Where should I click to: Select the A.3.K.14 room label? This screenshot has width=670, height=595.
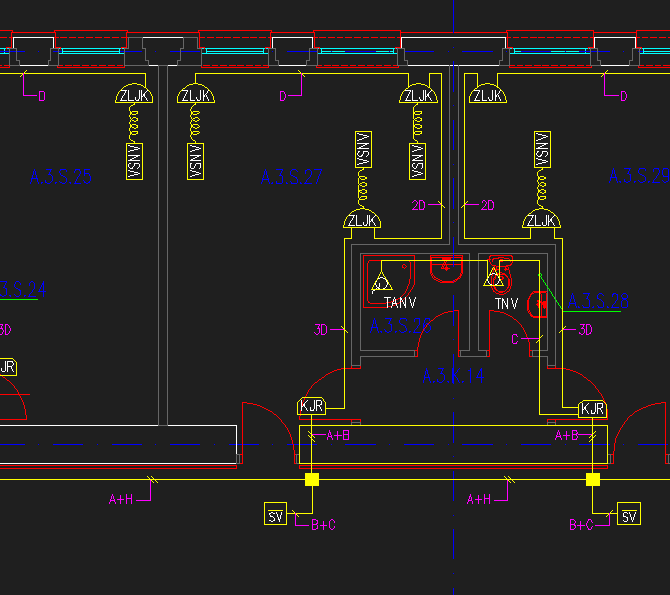point(452,376)
